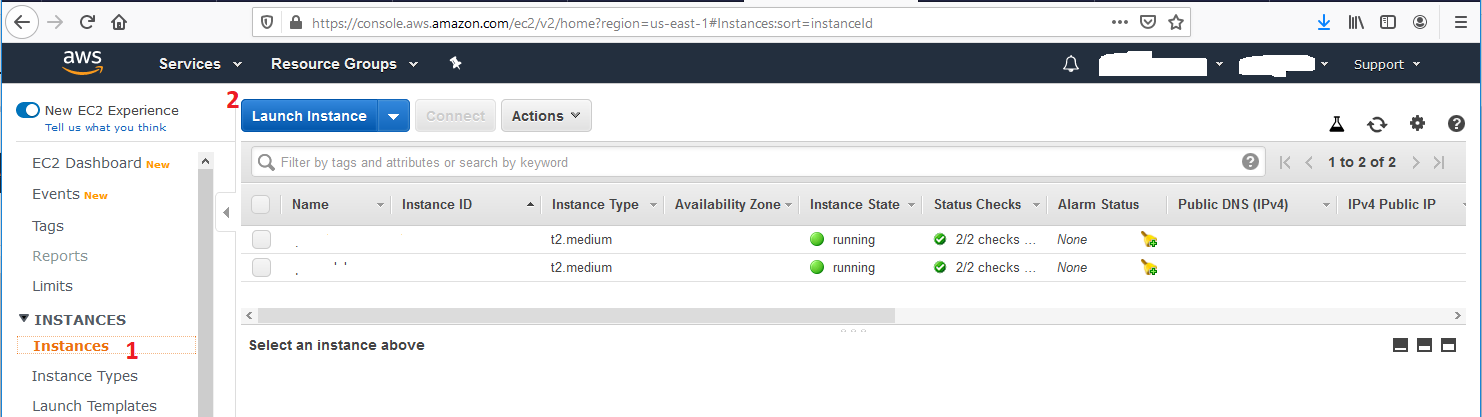The image size is (1482, 417).
Task: Open the AWS notifications bell
Action: [x=1071, y=64]
